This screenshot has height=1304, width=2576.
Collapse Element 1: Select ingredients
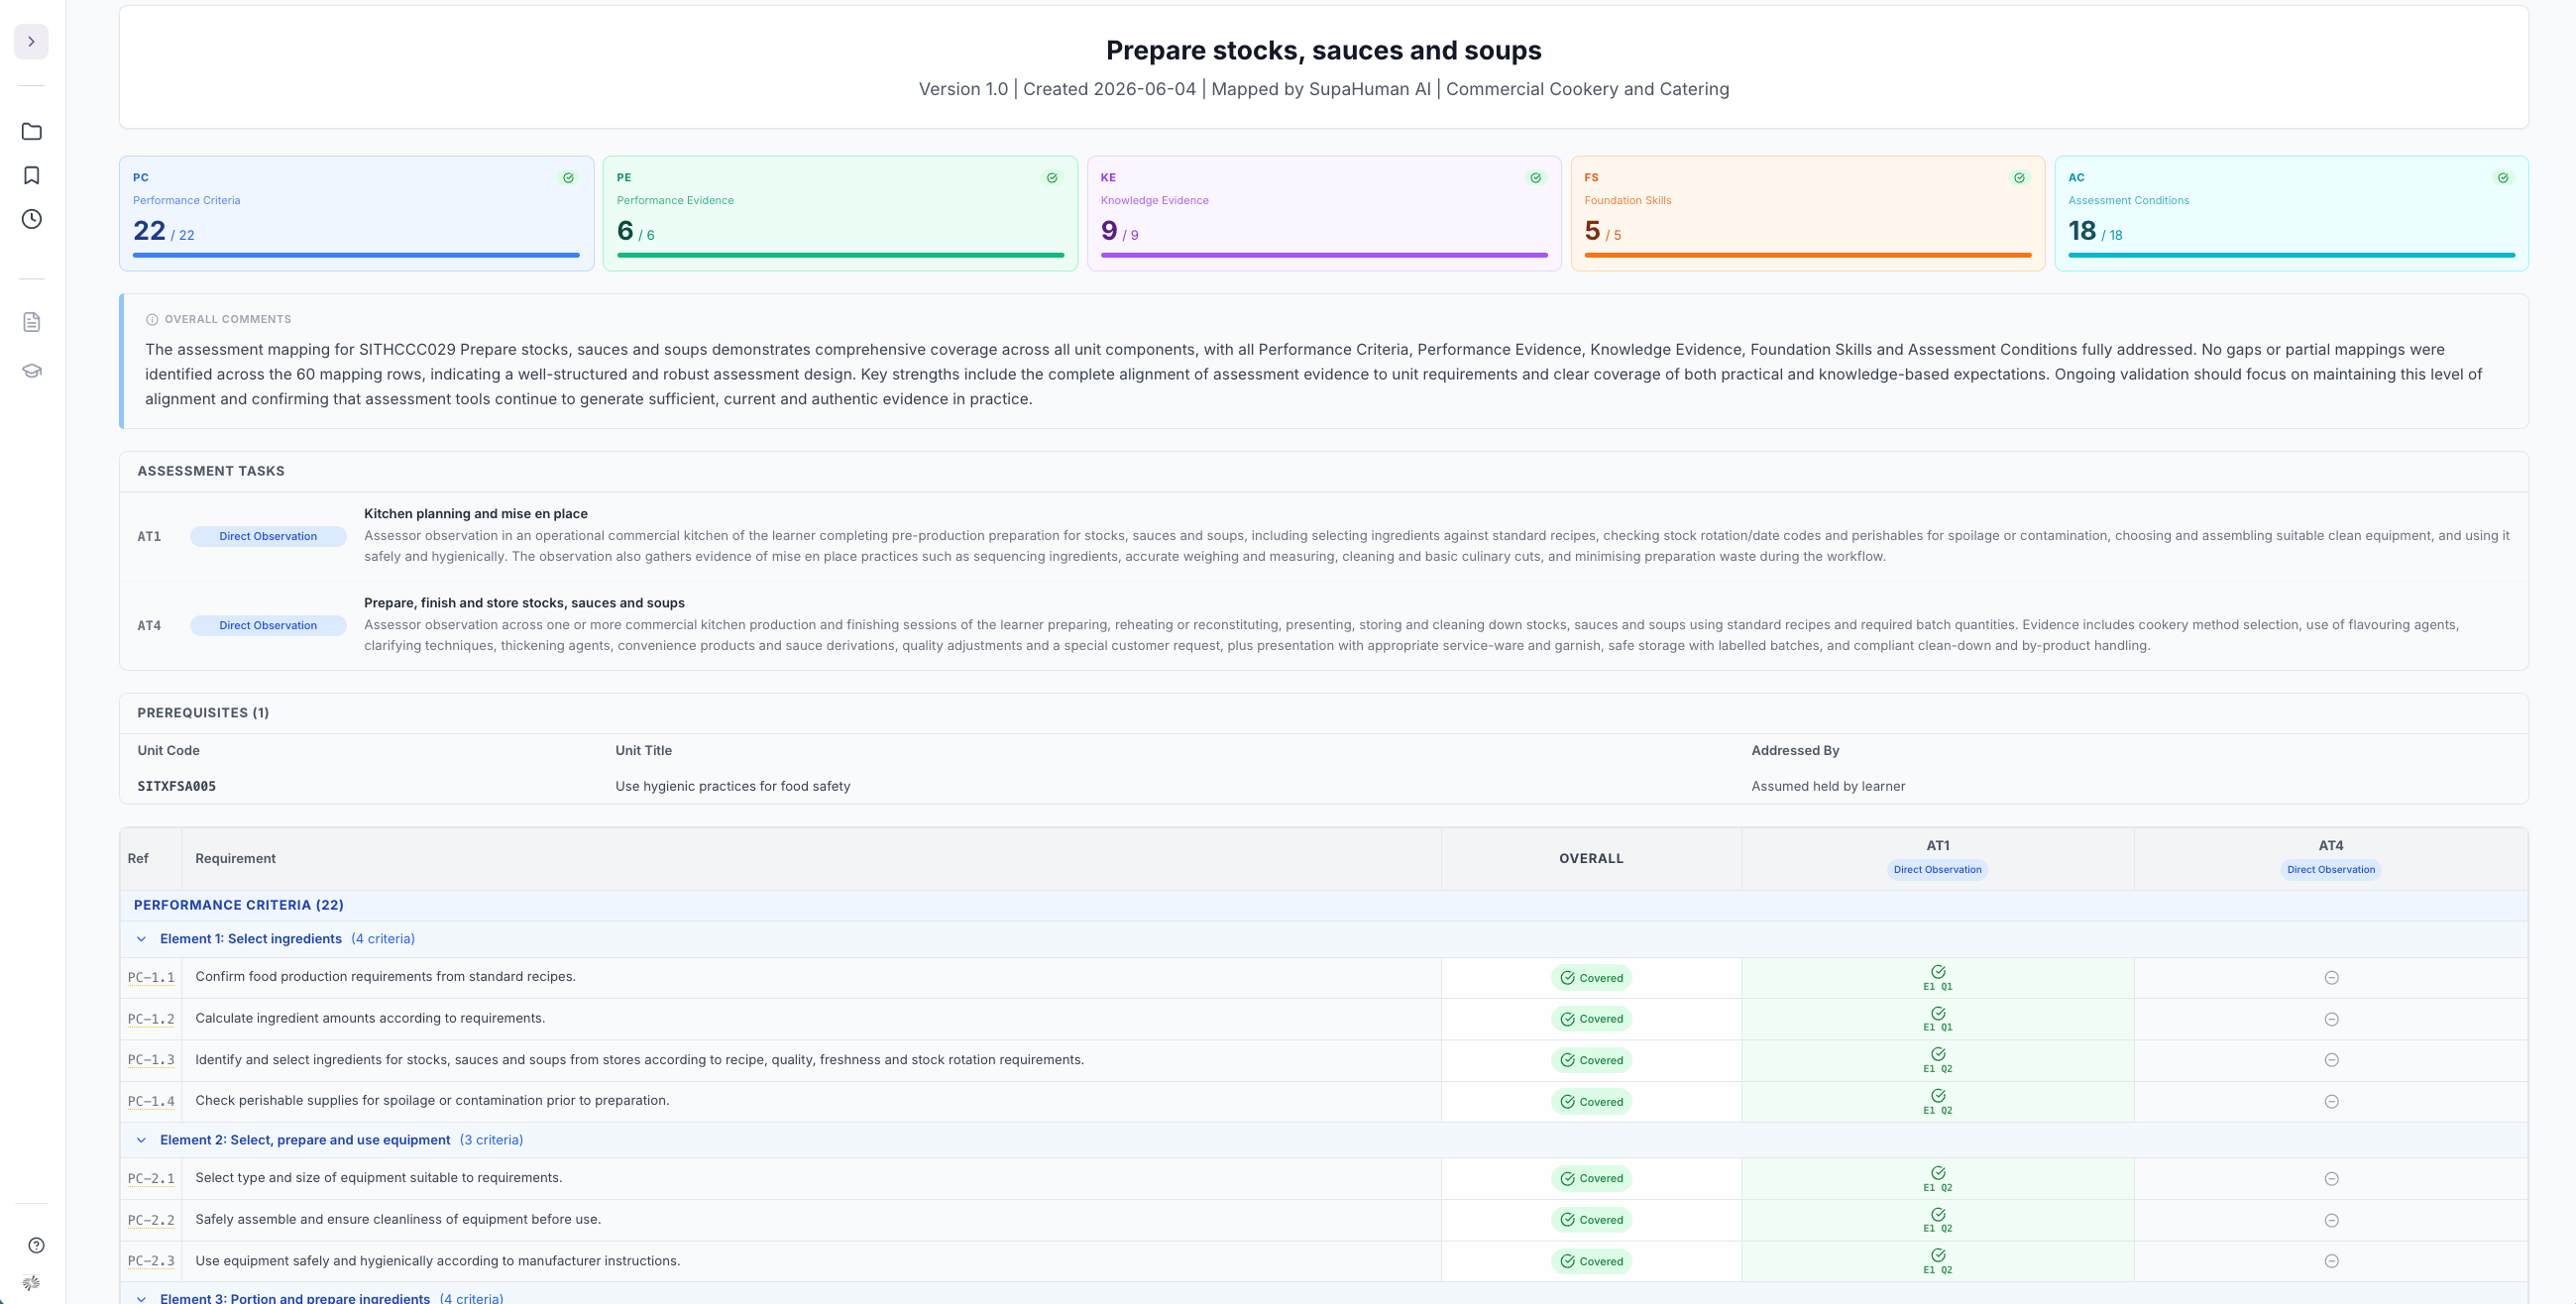(141, 939)
